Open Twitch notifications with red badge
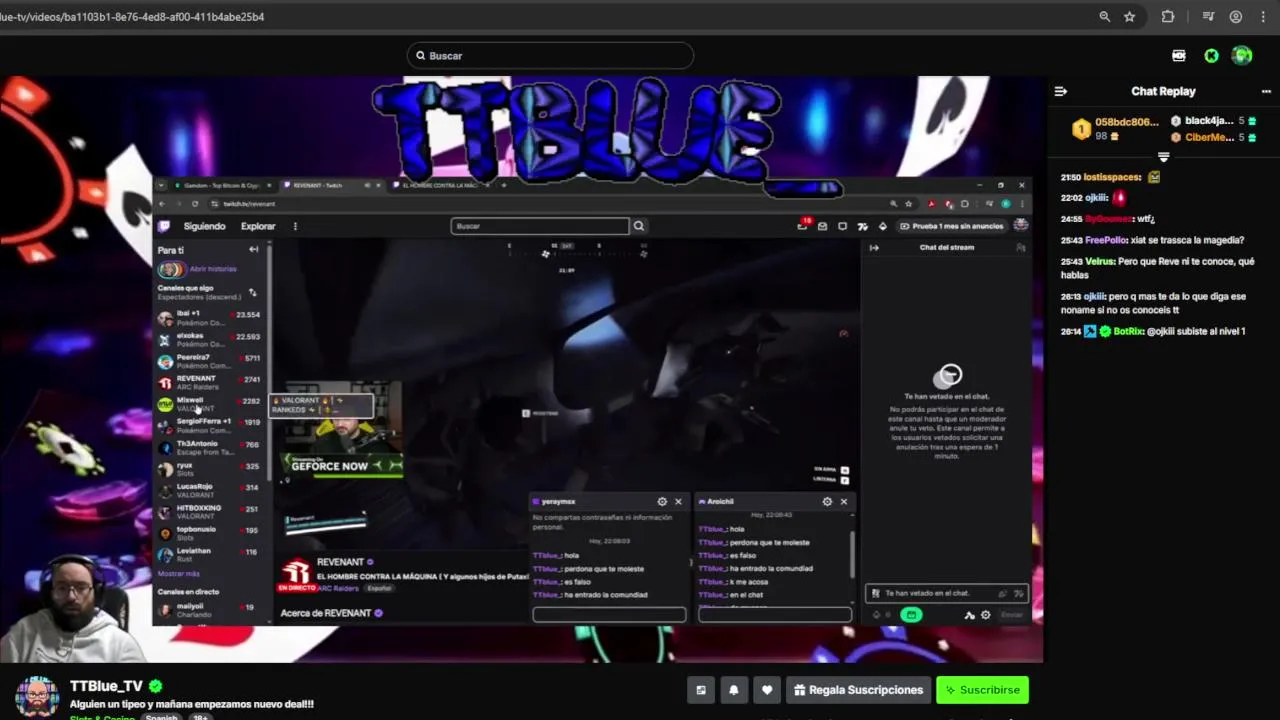The width and height of the screenshot is (1280, 720). 803,225
